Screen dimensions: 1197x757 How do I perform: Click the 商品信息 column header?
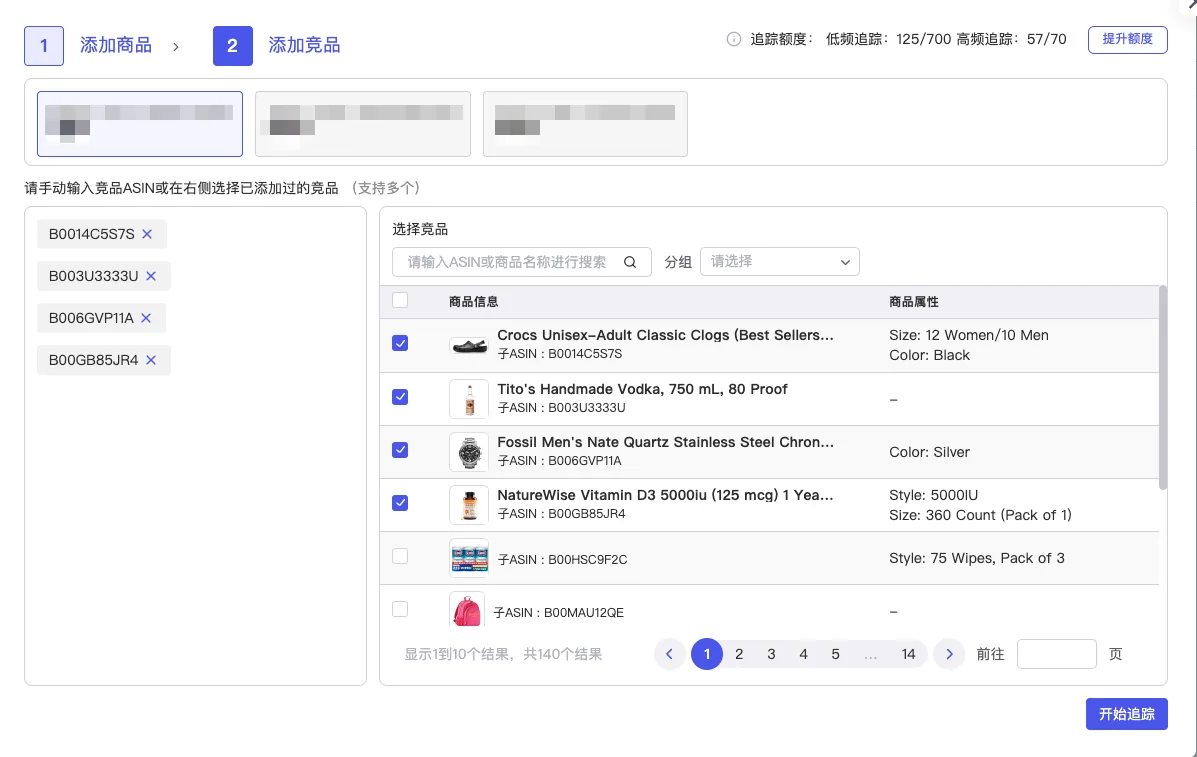click(473, 301)
